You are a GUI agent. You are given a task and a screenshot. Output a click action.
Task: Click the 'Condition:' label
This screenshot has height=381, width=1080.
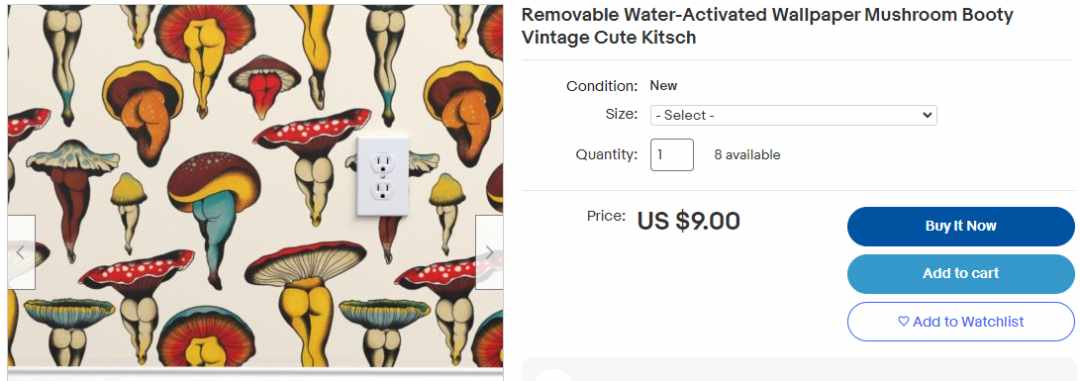coord(602,86)
